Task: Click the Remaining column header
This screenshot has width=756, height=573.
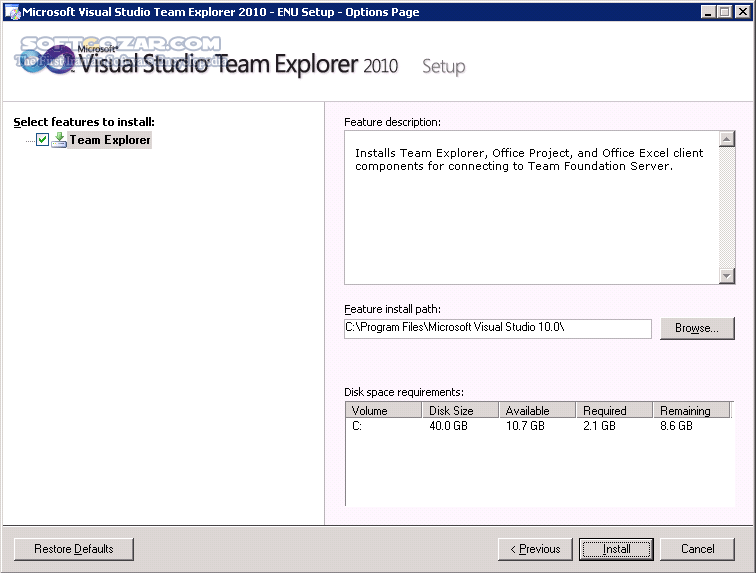Action: tap(692, 410)
